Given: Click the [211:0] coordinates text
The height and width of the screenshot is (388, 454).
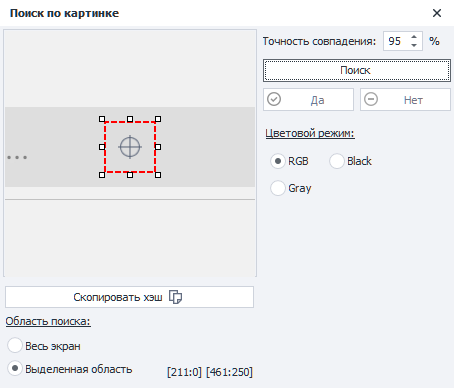Looking at the screenshot, I should click(x=184, y=372).
